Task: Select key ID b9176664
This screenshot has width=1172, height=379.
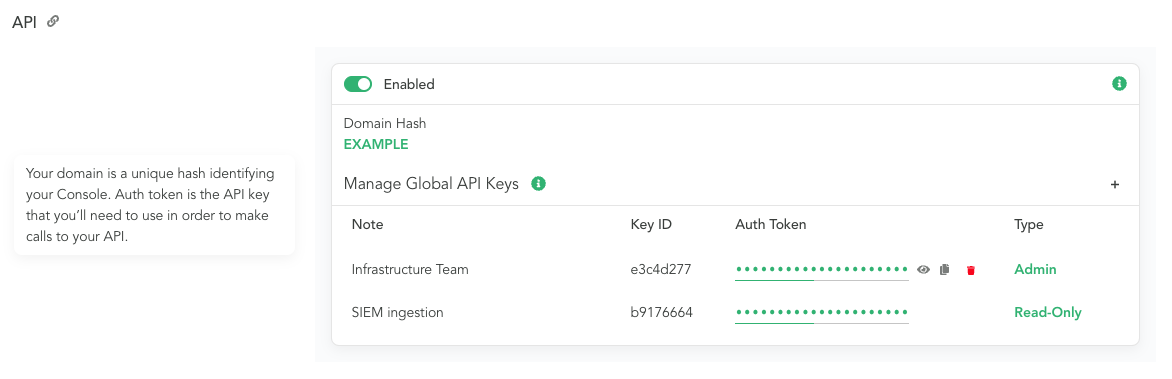Action: (661, 312)
